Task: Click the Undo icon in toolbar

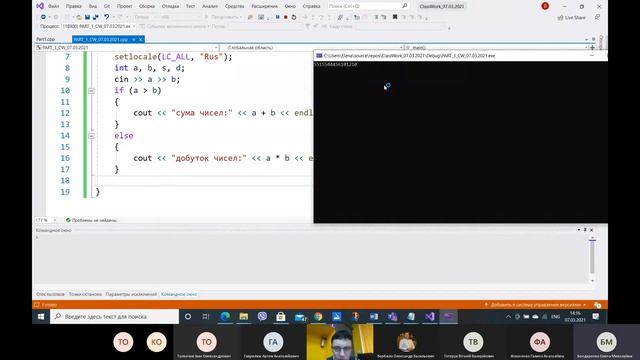Action: [x=106, y=17]
